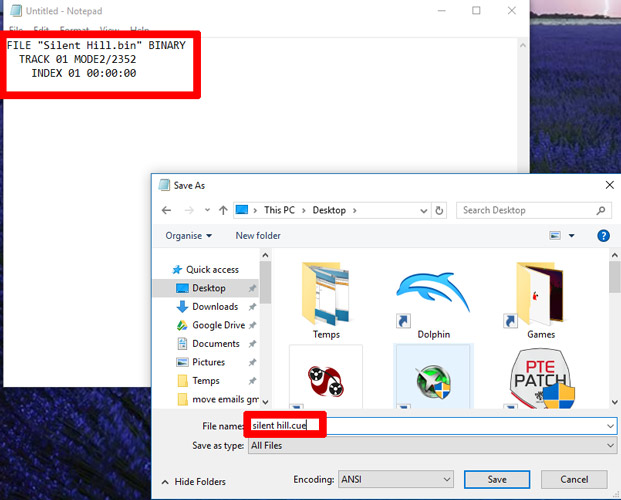Screen dimensions: 621x500
Task: Close the Save As dialog
Action: click(610, 185)
